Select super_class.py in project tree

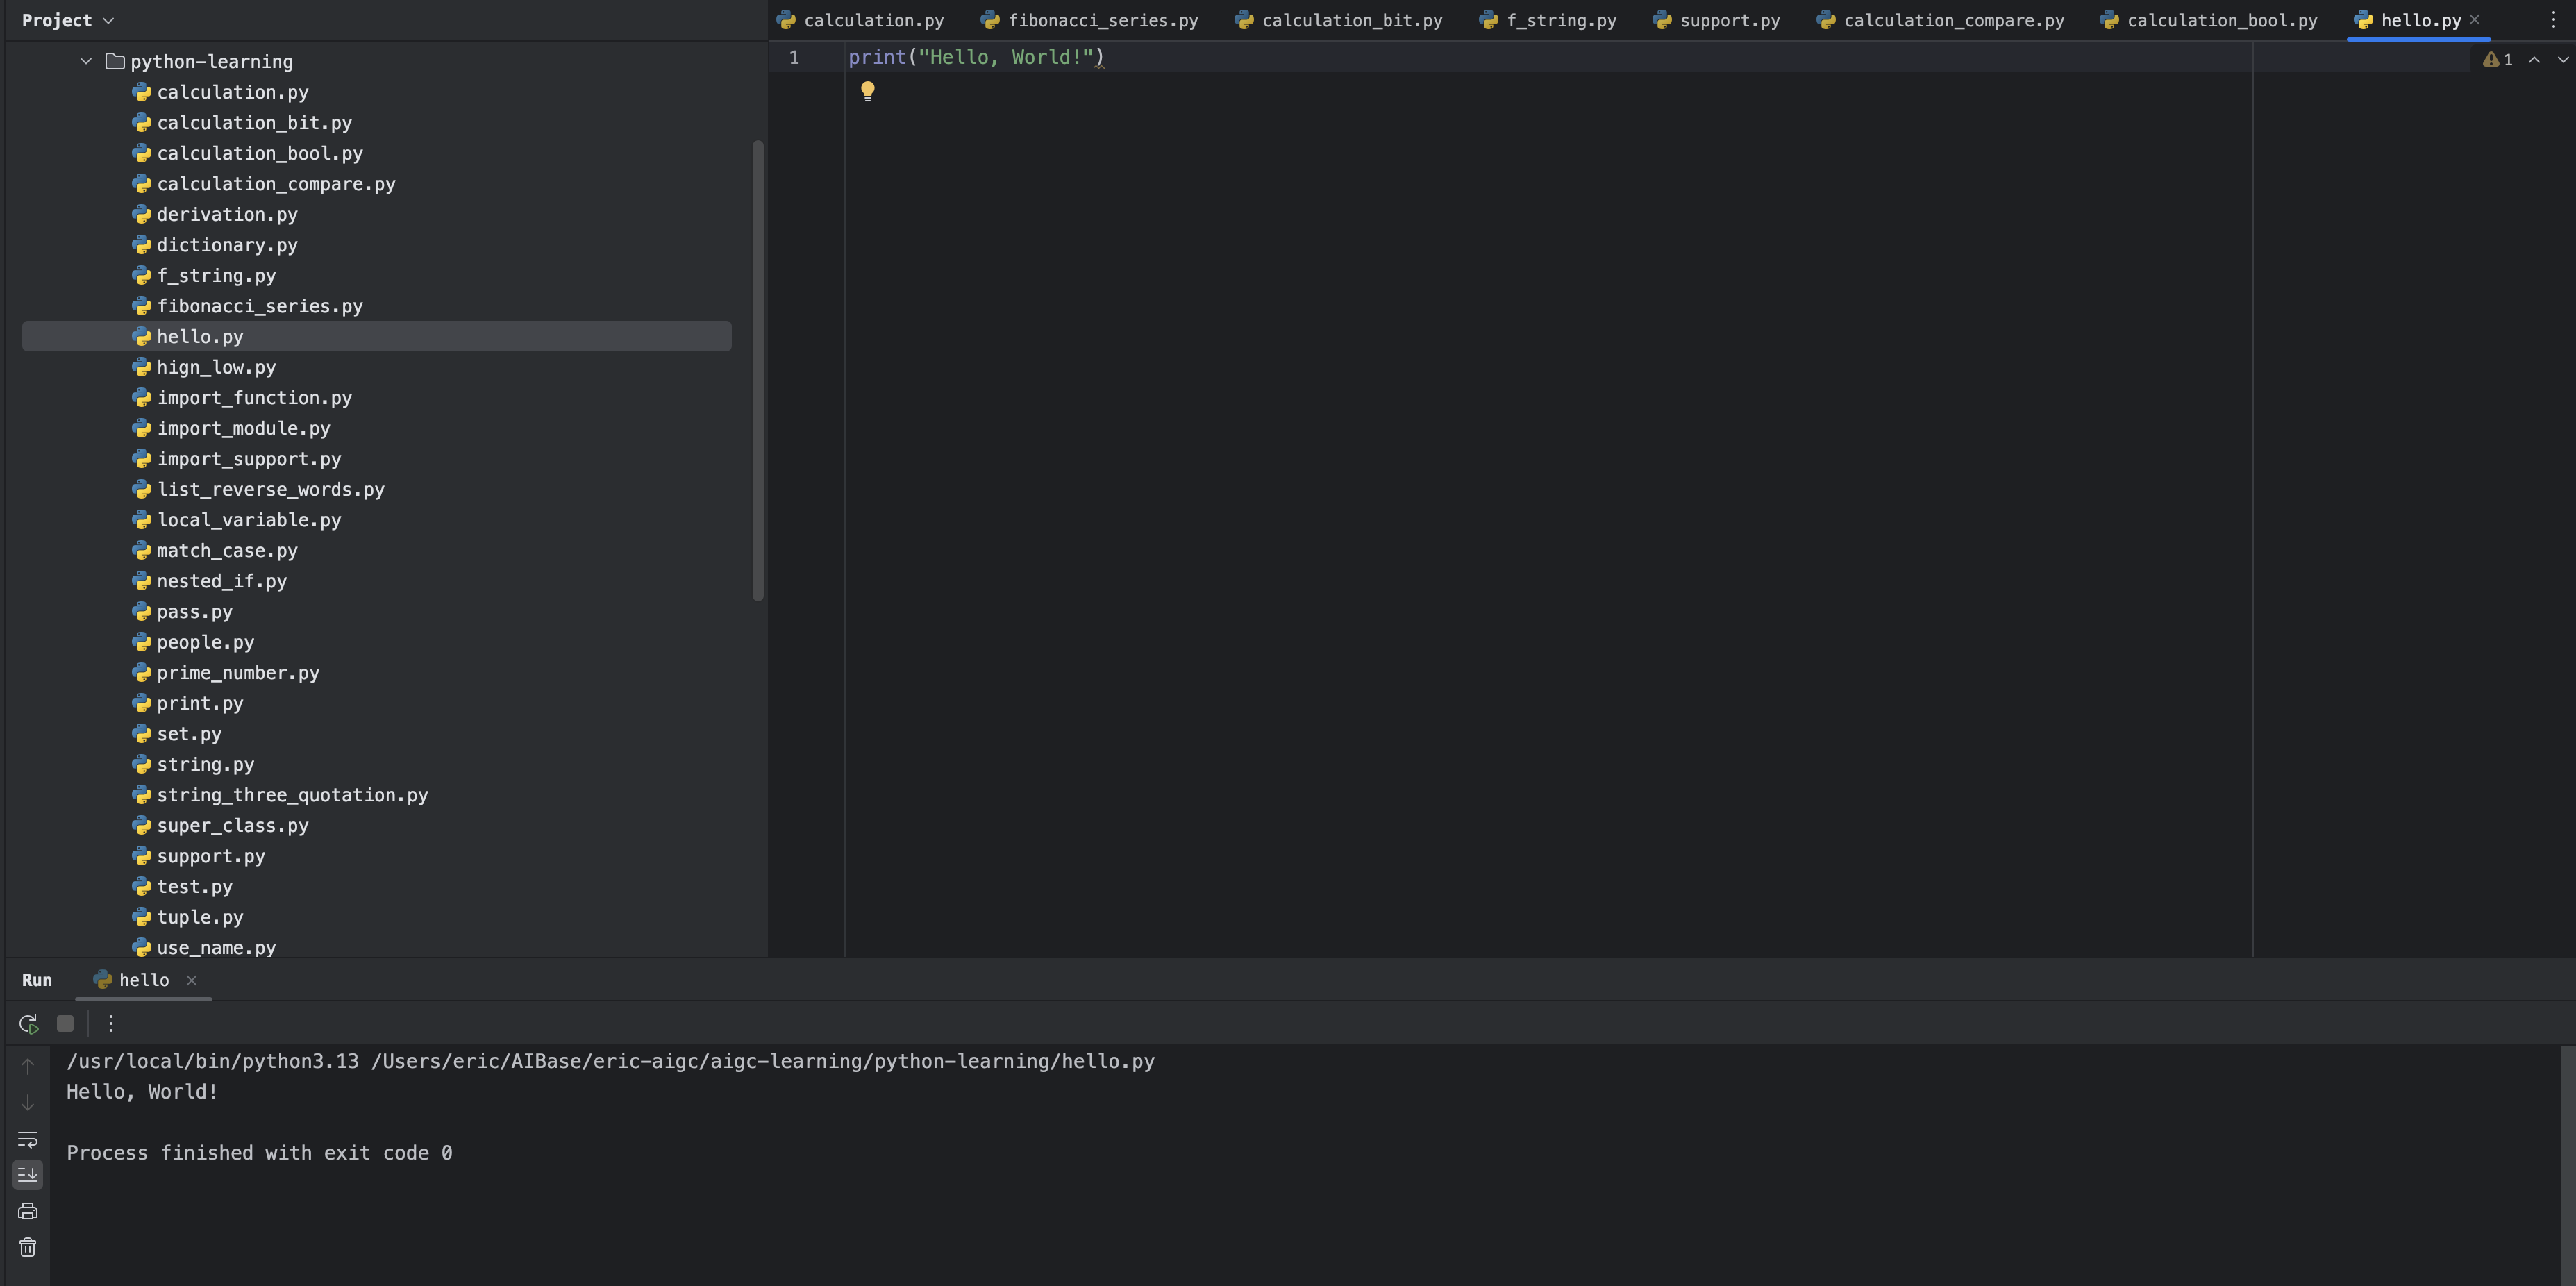point(220,826)
